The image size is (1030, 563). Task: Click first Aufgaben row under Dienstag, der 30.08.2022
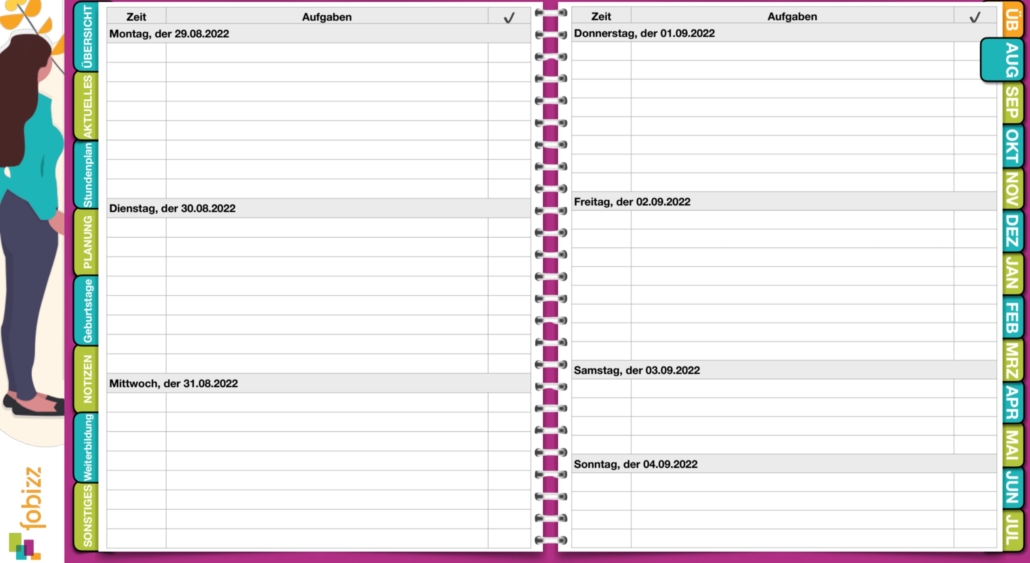[x=327, y=227]
